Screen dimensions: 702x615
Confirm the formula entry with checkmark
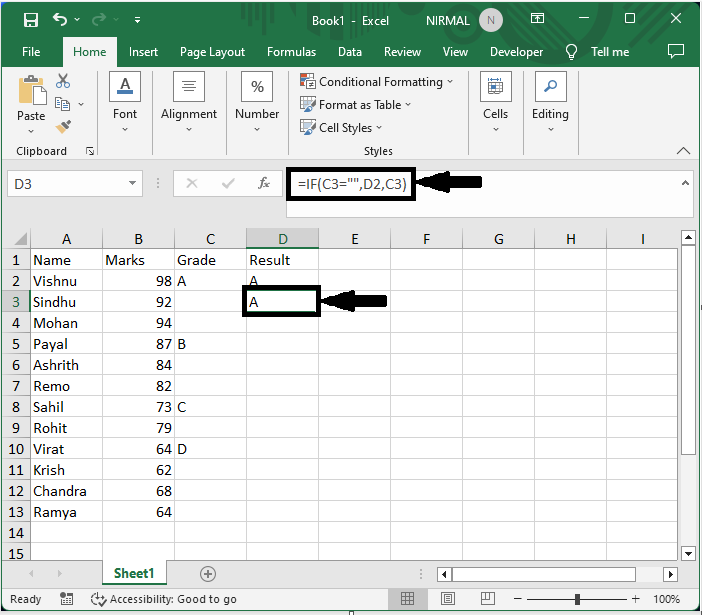point(228,183)
